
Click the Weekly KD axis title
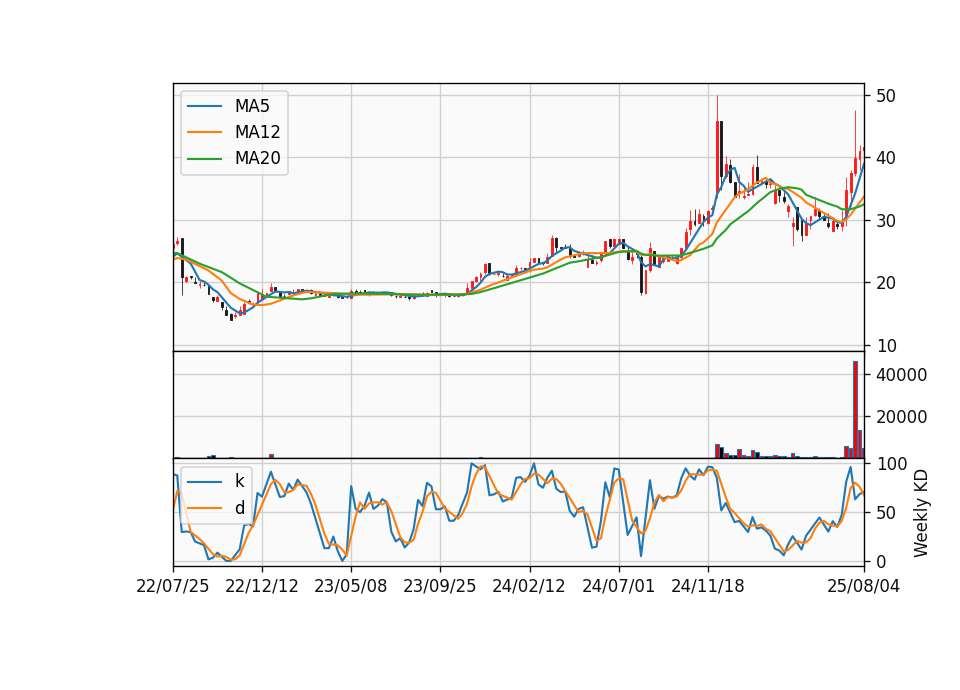pyautogui.click(x=920, y=513)
